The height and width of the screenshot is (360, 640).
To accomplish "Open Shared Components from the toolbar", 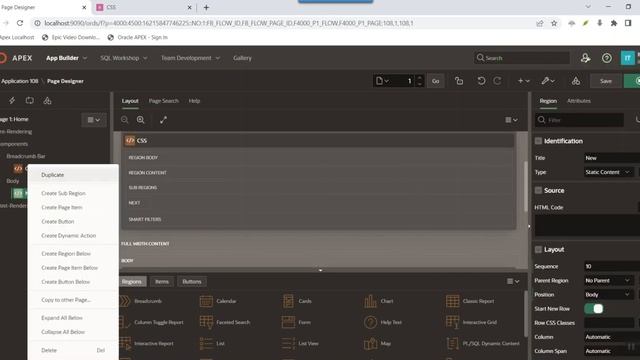I will click(576, 81).
